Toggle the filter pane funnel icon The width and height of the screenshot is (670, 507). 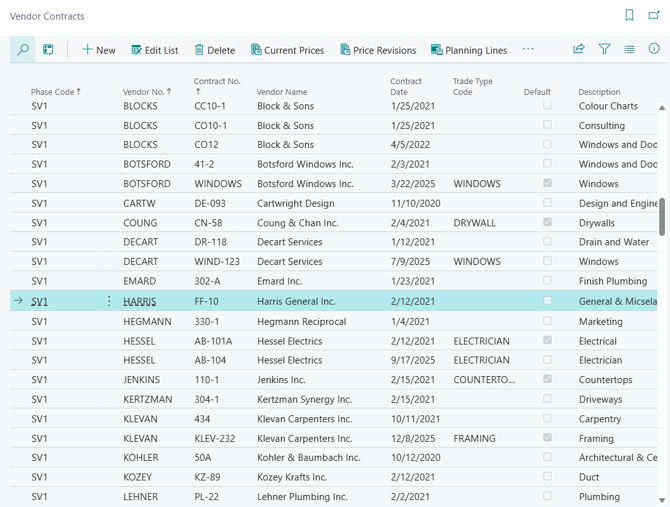(x=604, y=49)
